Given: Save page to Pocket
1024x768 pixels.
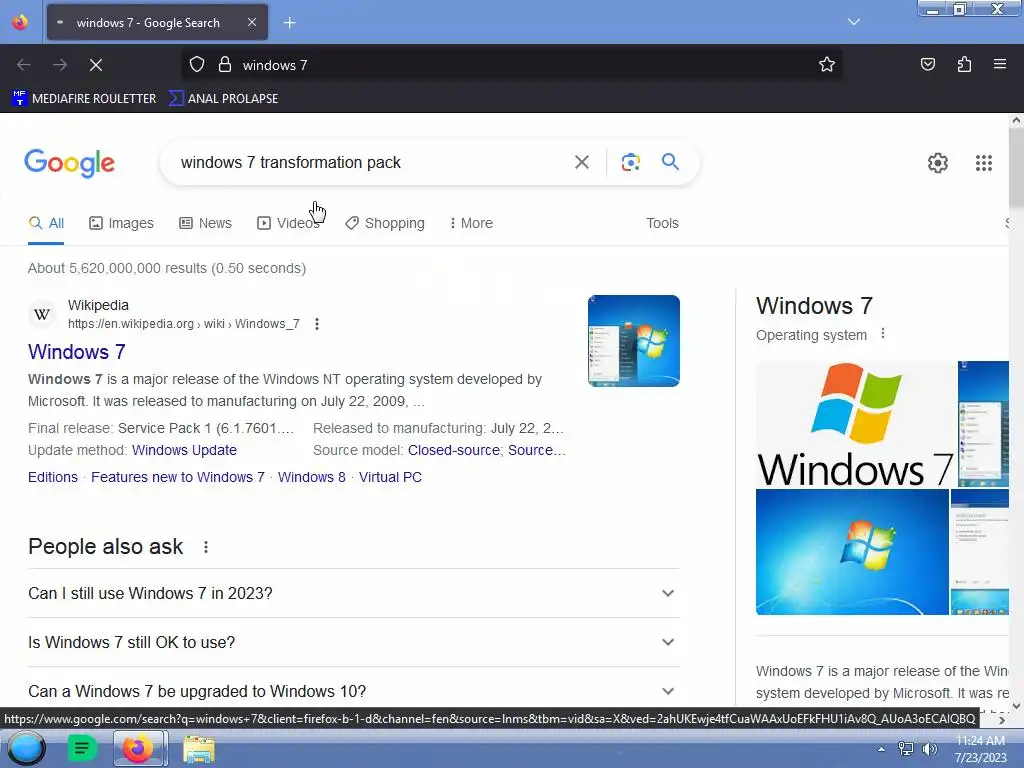Looking at the screenshot, I should point(927,64).
